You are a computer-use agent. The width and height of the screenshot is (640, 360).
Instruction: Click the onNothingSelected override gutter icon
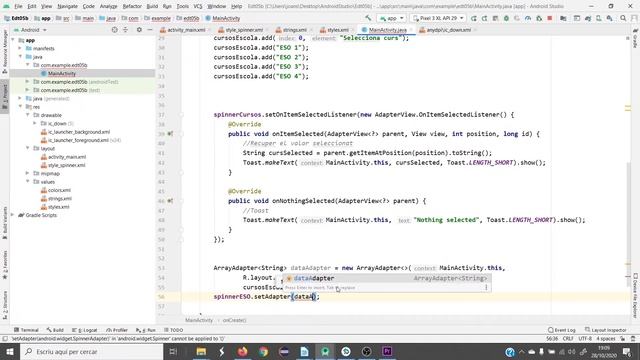tap(170, 201)
